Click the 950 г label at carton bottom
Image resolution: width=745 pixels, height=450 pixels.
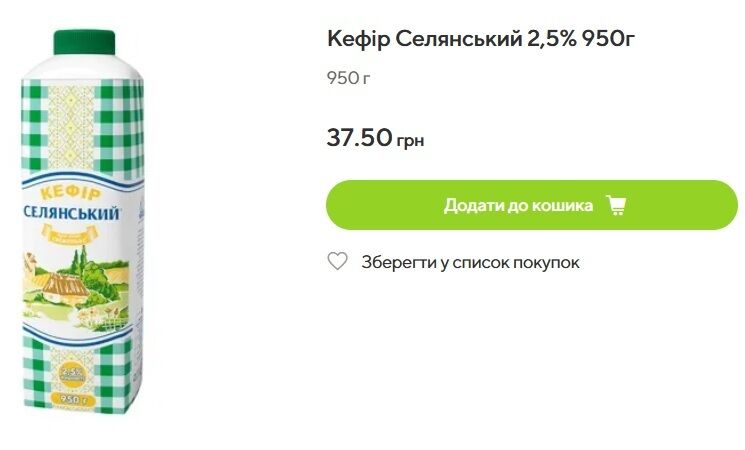pos(73,401)
